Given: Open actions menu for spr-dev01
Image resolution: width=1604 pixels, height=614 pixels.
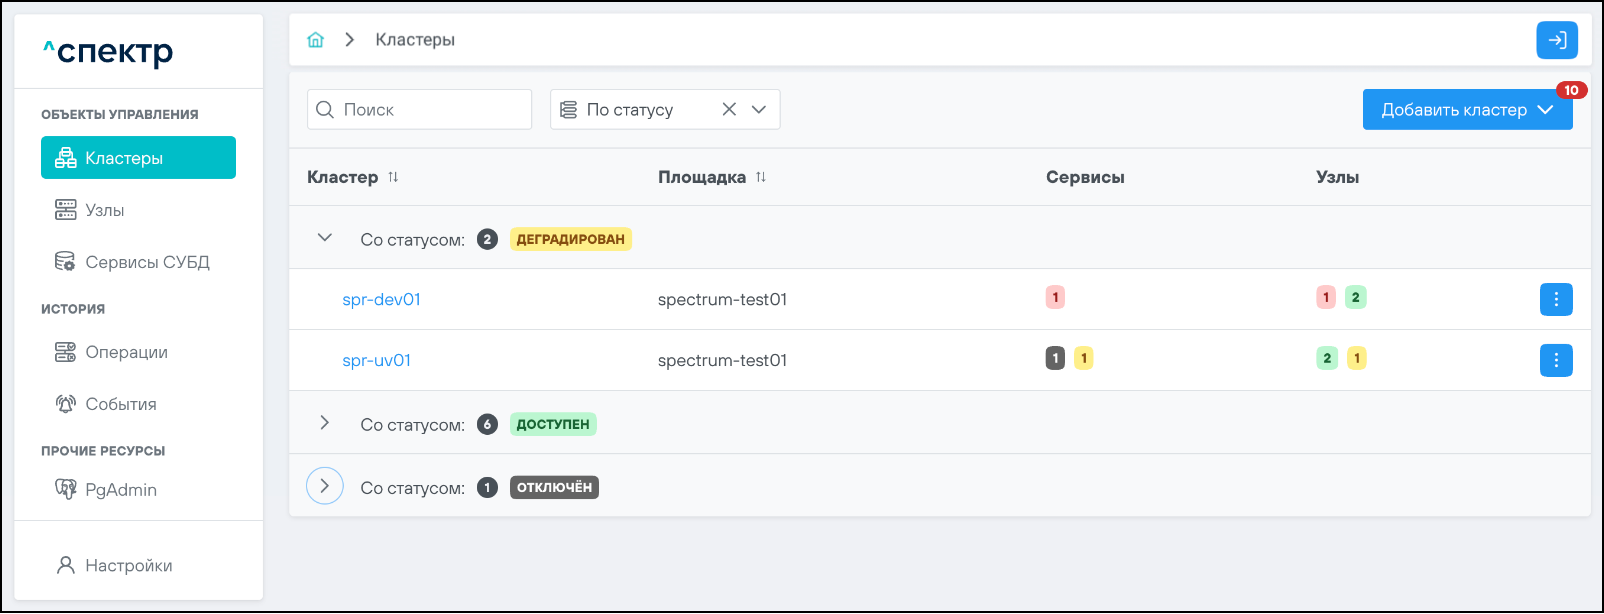Looking at the screenshot, I should coord(1555,299).
